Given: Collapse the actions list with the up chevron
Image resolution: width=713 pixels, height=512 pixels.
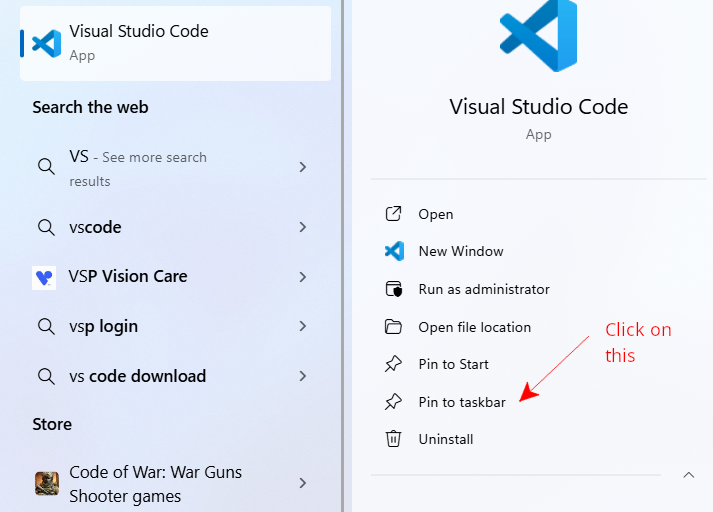Looking at the screenshot, I should coord(689,475).
